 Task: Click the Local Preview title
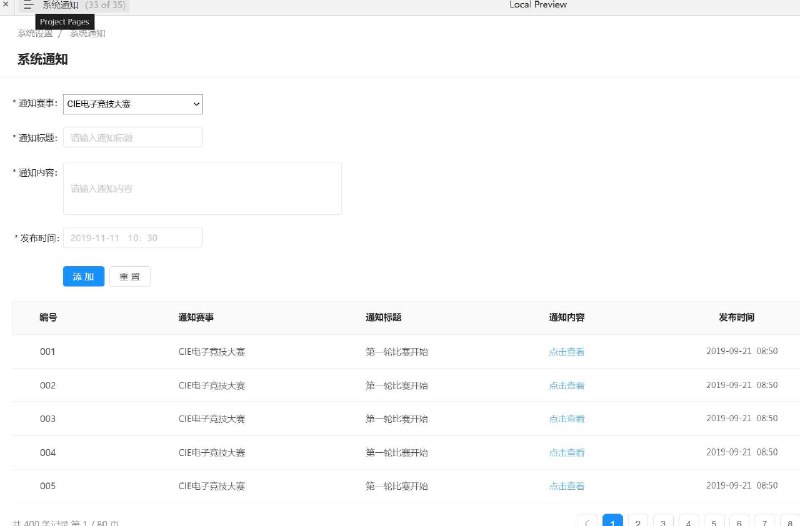pos(538,5)
